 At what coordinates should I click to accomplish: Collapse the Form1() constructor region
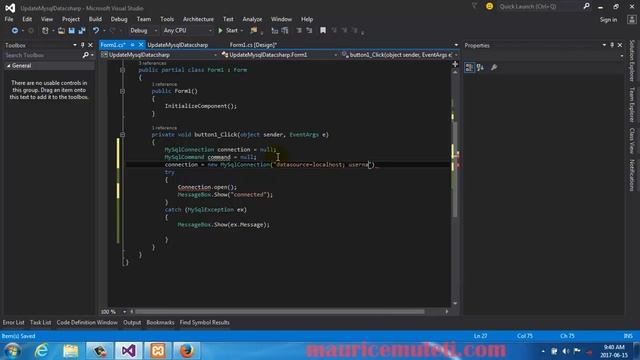(122, 91)
